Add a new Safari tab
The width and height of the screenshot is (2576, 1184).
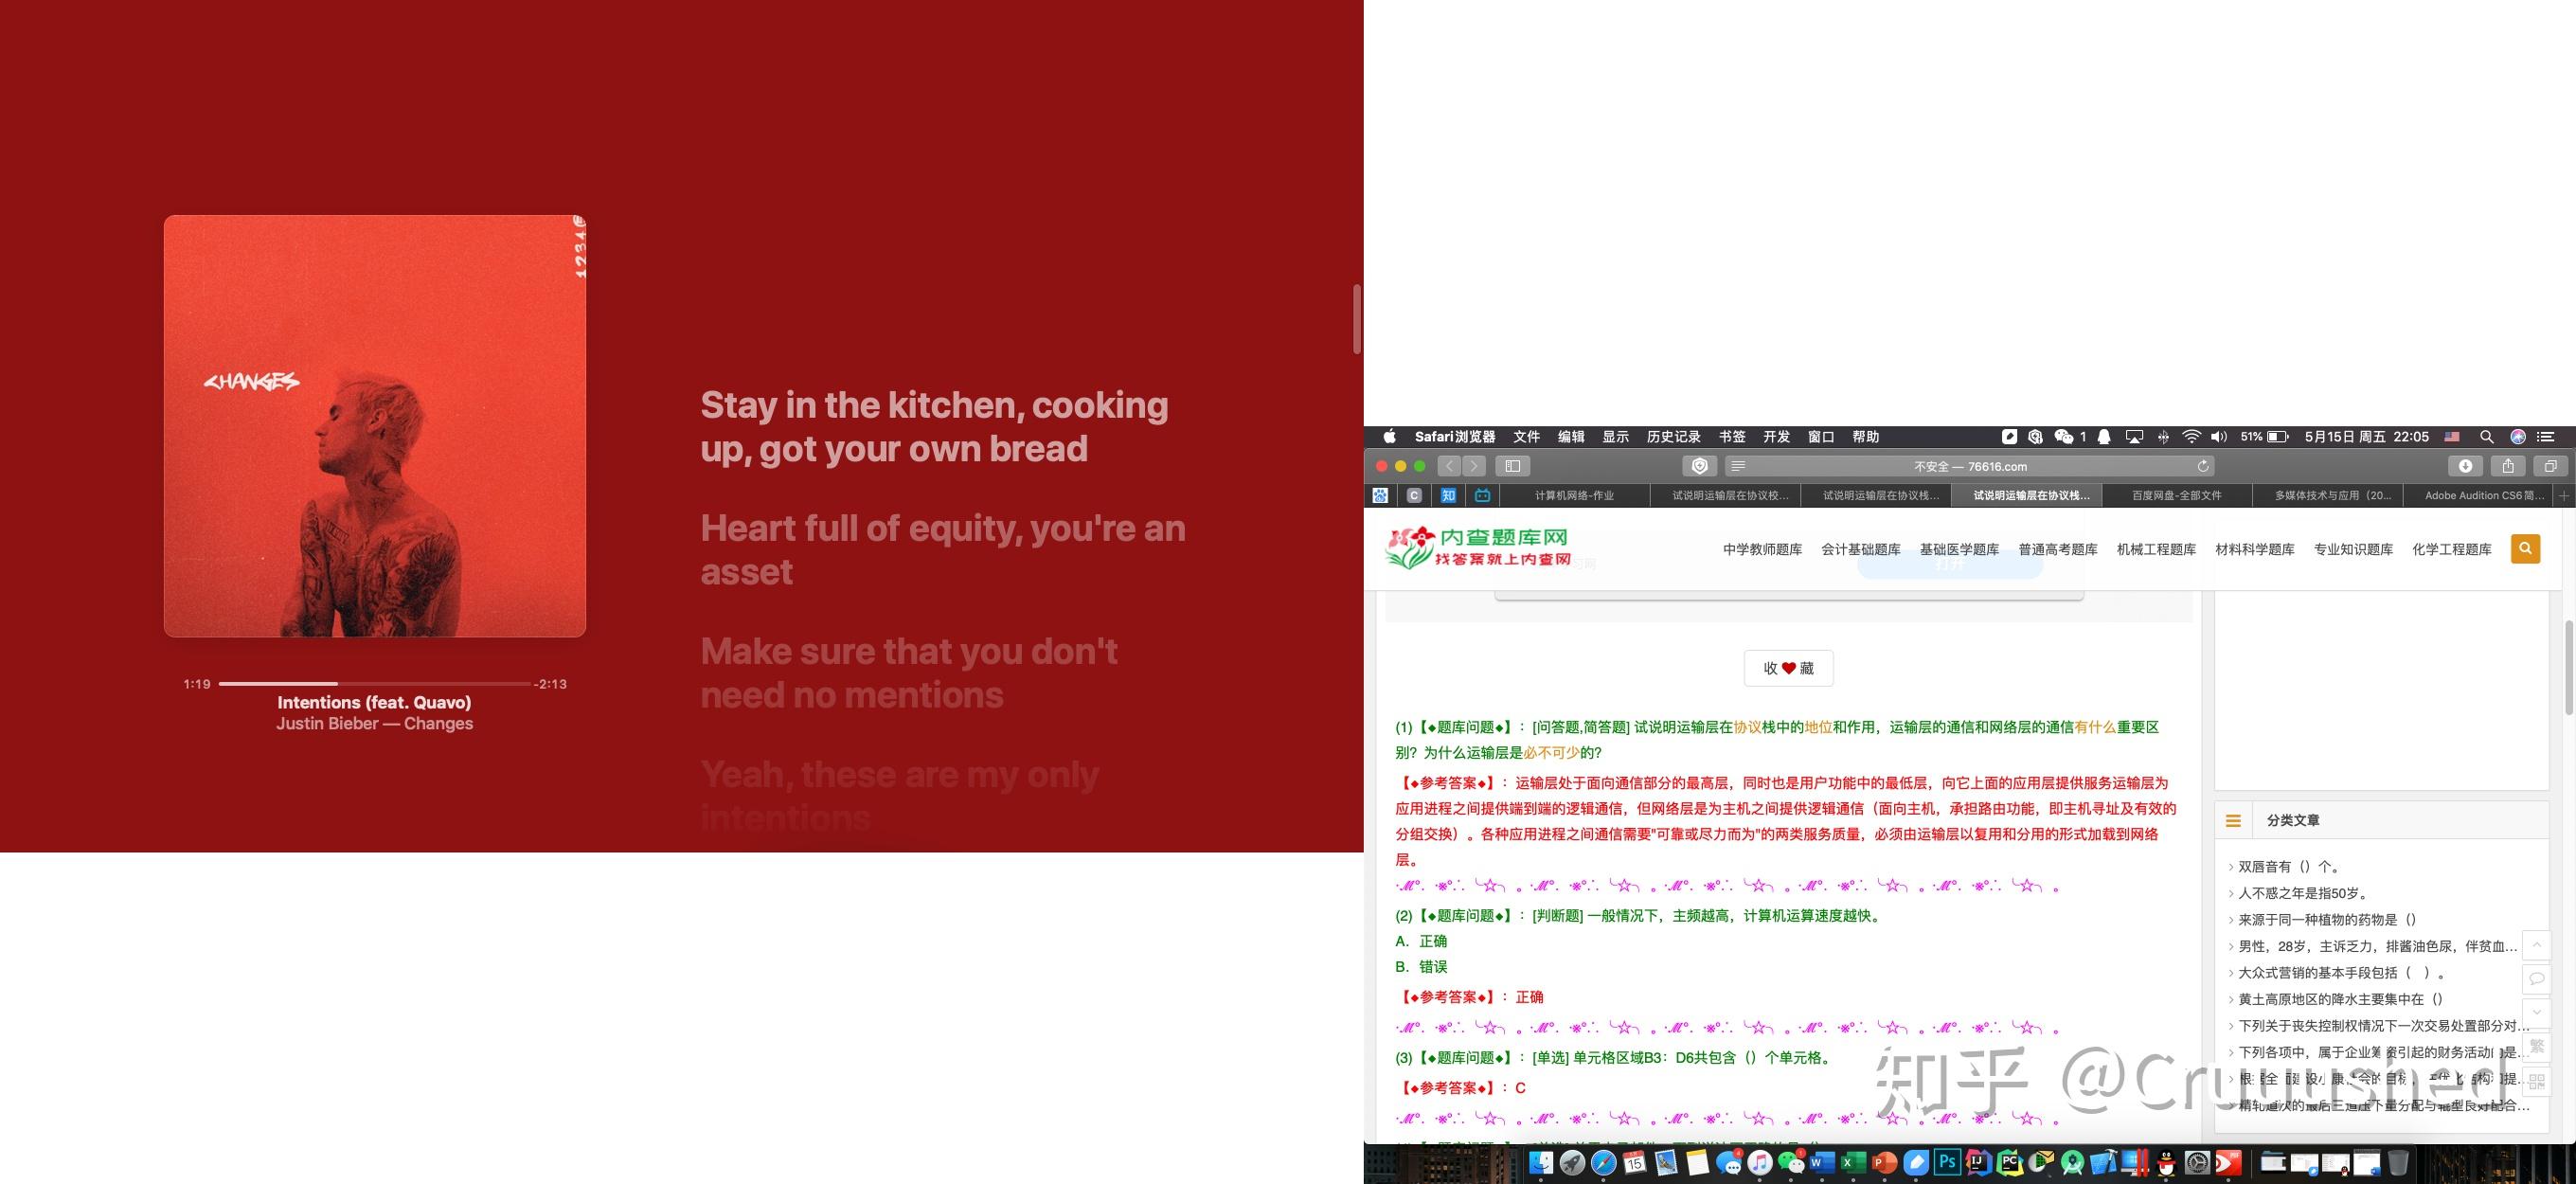pyautogui.click(x=2563, y=495)
